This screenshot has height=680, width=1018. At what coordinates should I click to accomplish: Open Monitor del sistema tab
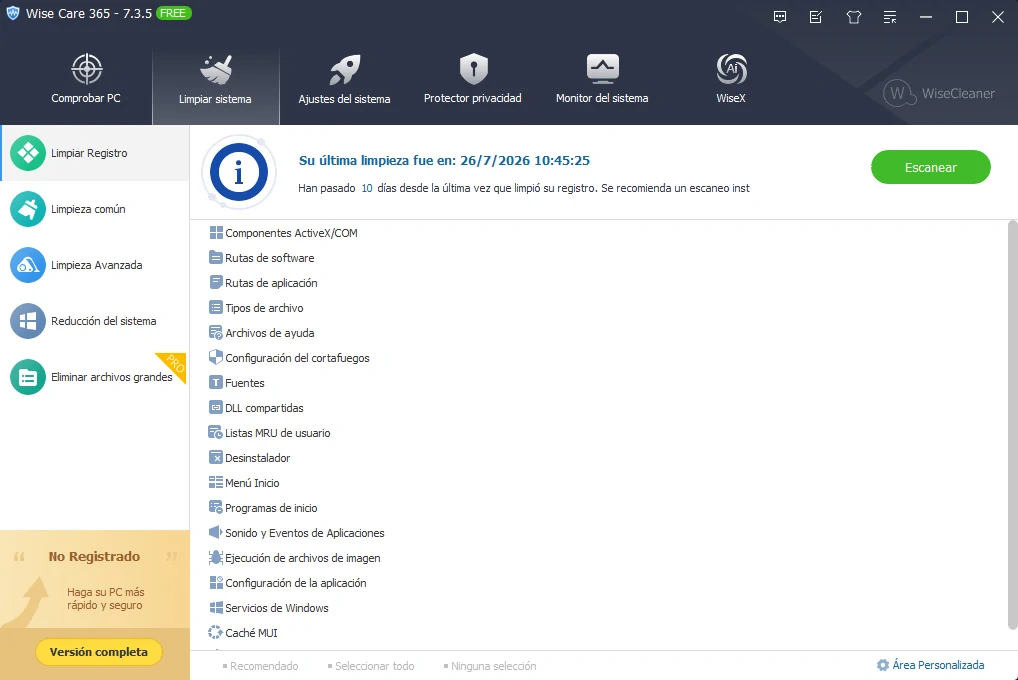(602, 79)
